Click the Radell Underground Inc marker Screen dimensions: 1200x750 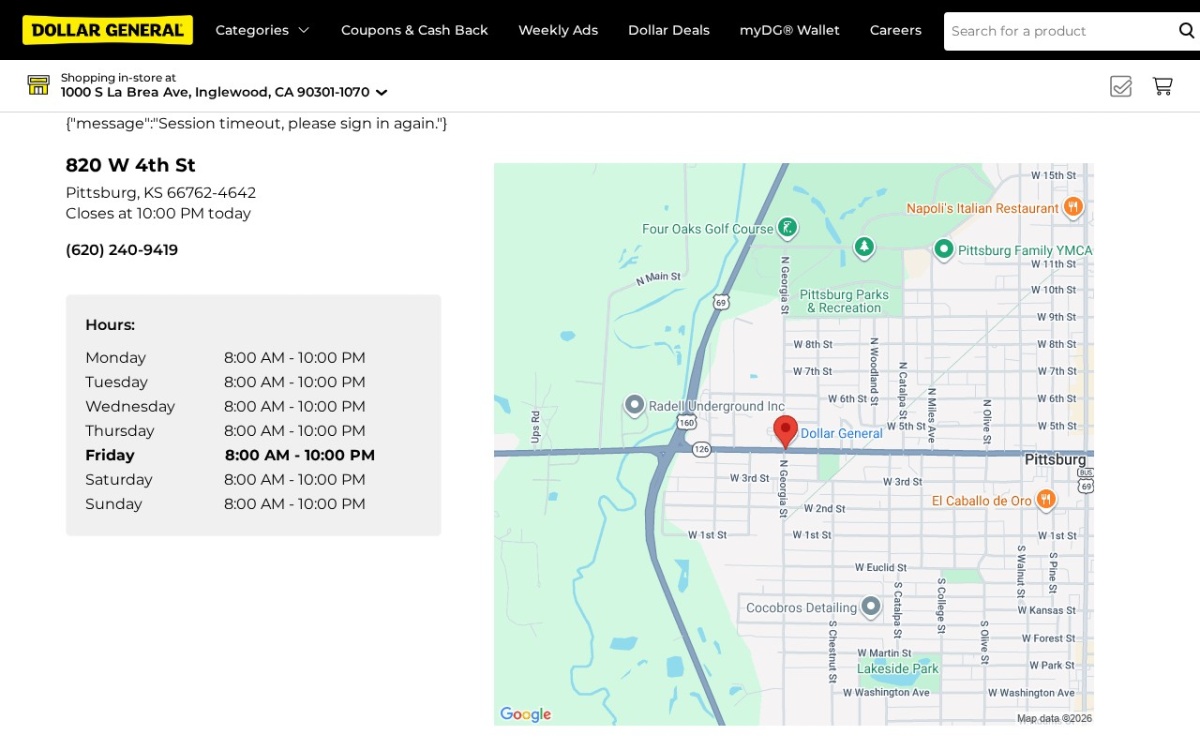(x=634, y=404)
